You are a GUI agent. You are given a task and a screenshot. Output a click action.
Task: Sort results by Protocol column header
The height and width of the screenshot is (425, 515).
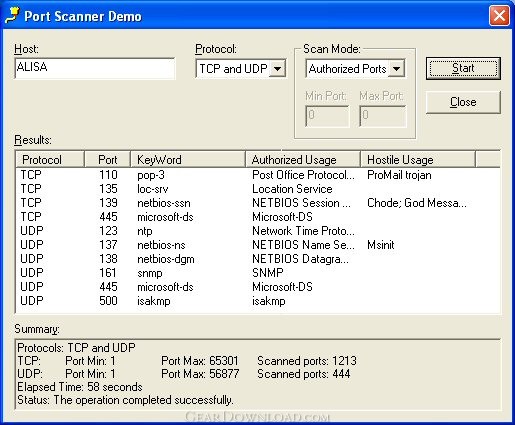coord(50,159)
